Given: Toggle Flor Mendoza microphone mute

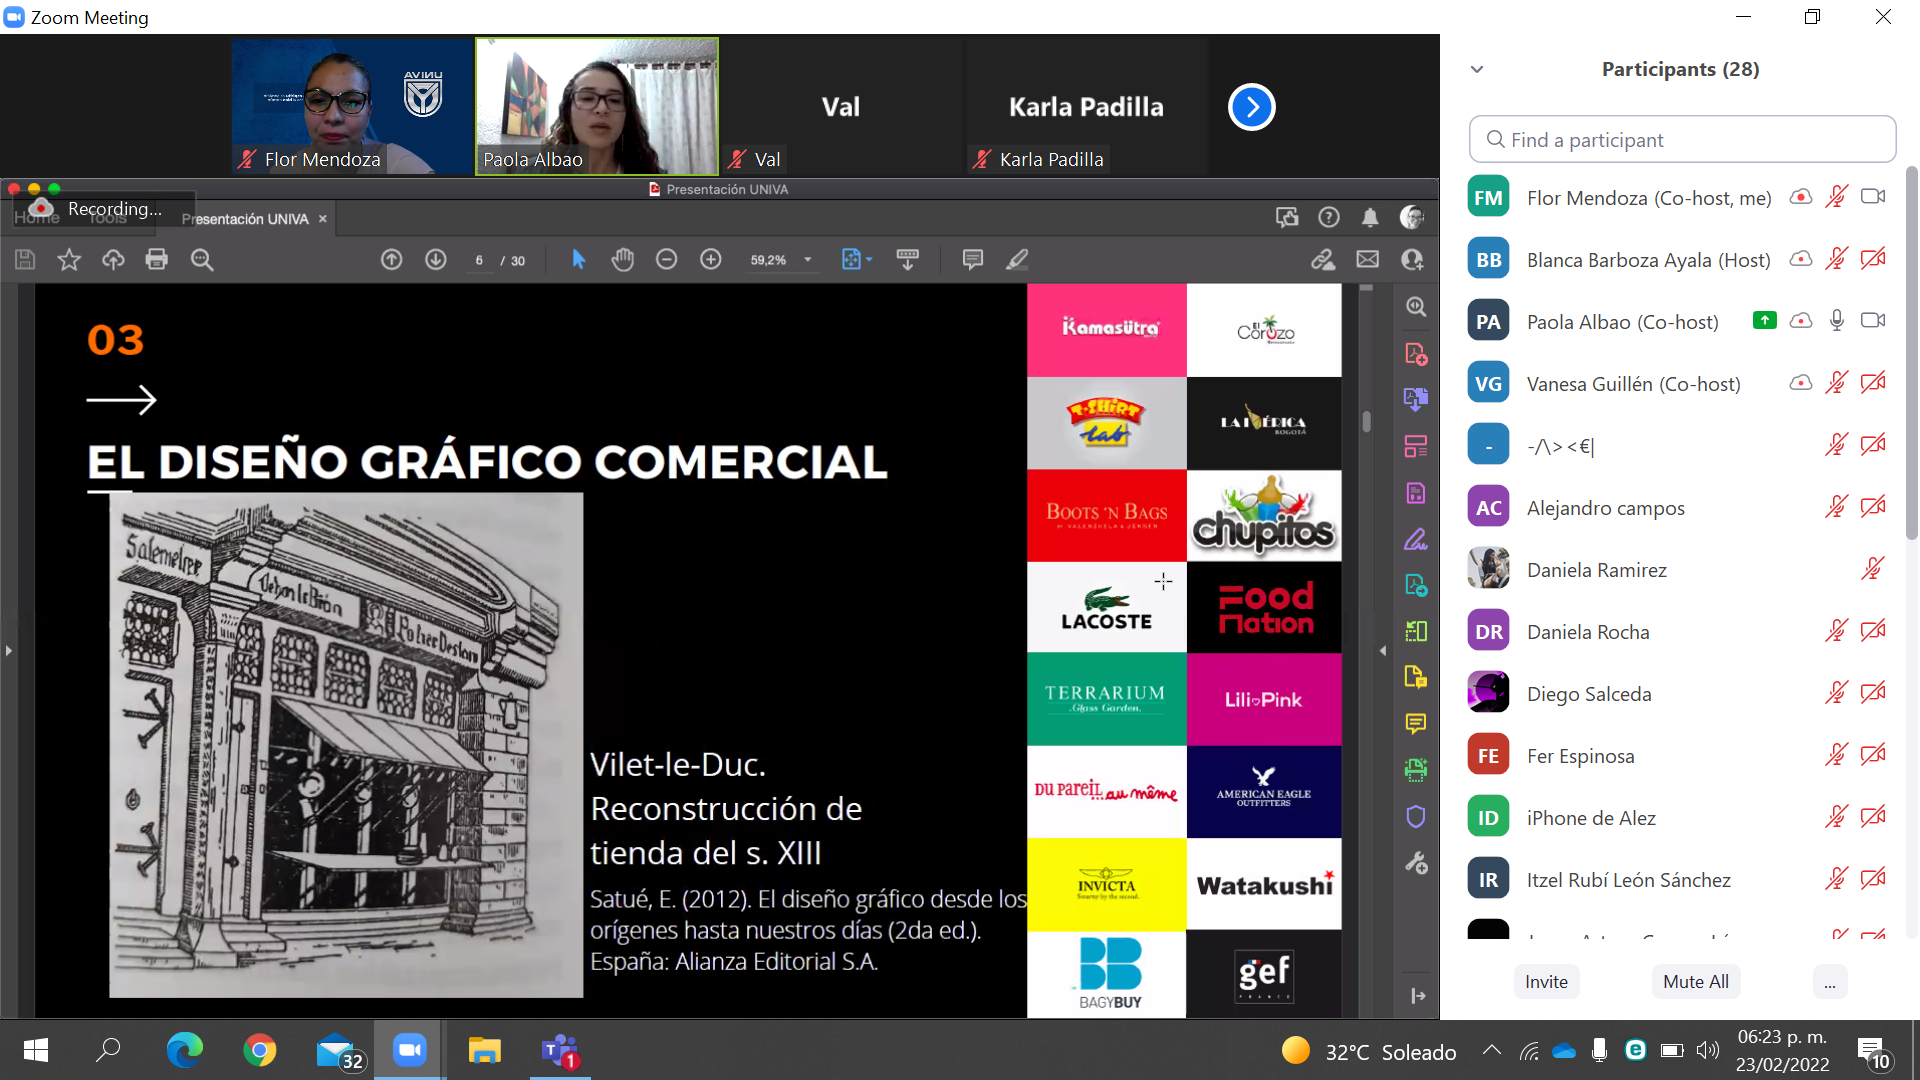Looking at the screenshot, I should (1836, 197).
